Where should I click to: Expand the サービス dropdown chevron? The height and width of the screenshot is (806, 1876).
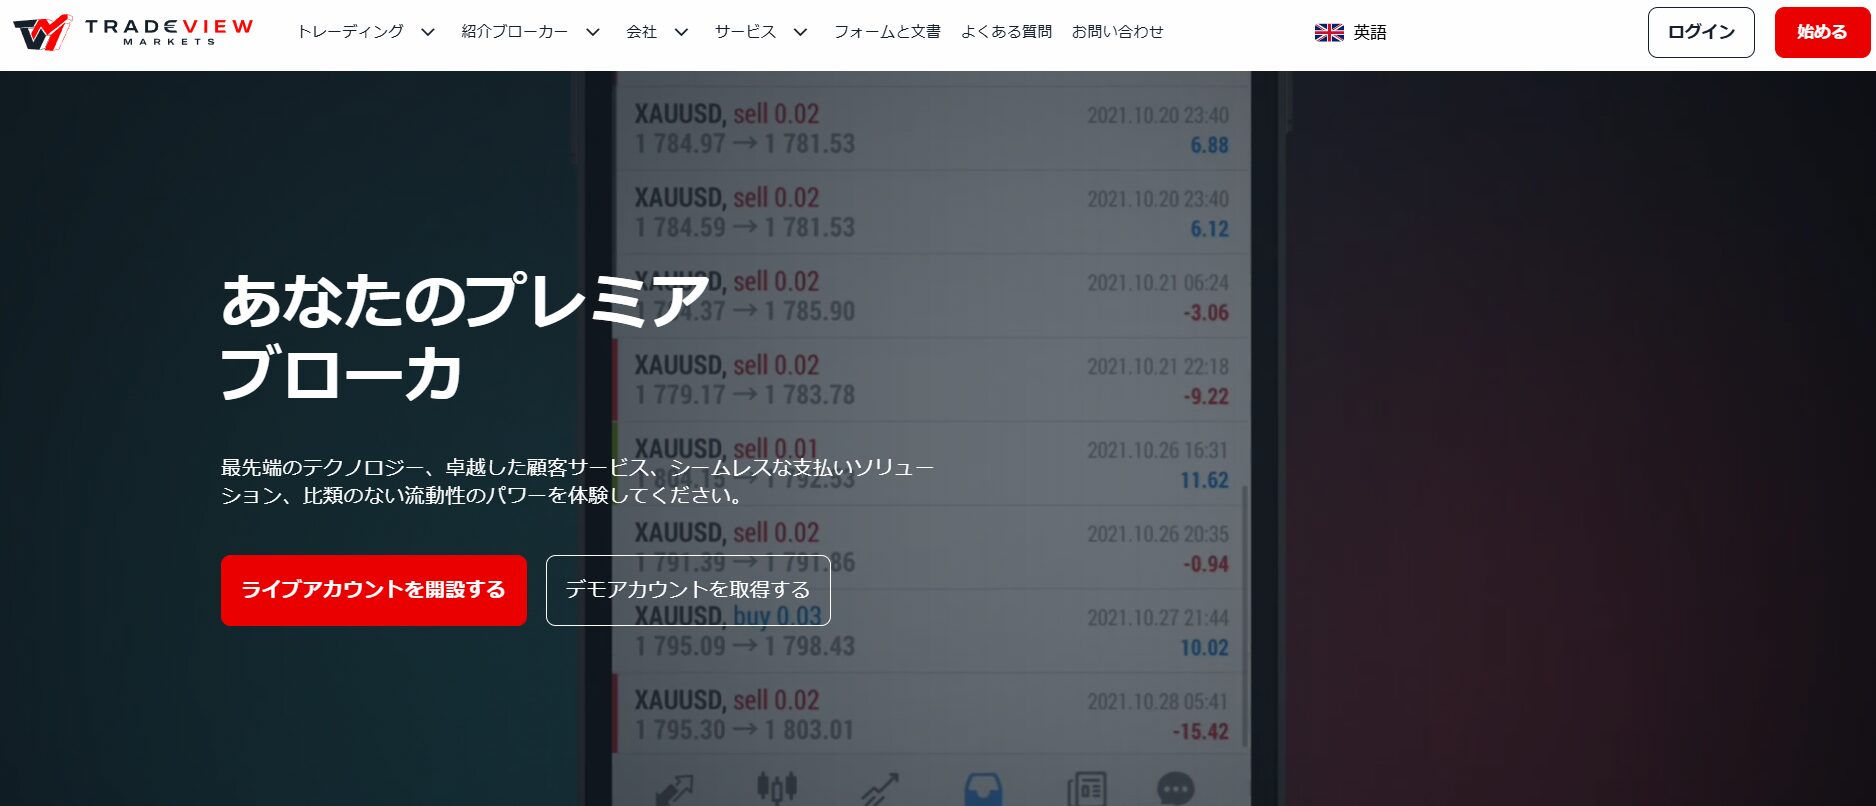(x=800, y=32)
